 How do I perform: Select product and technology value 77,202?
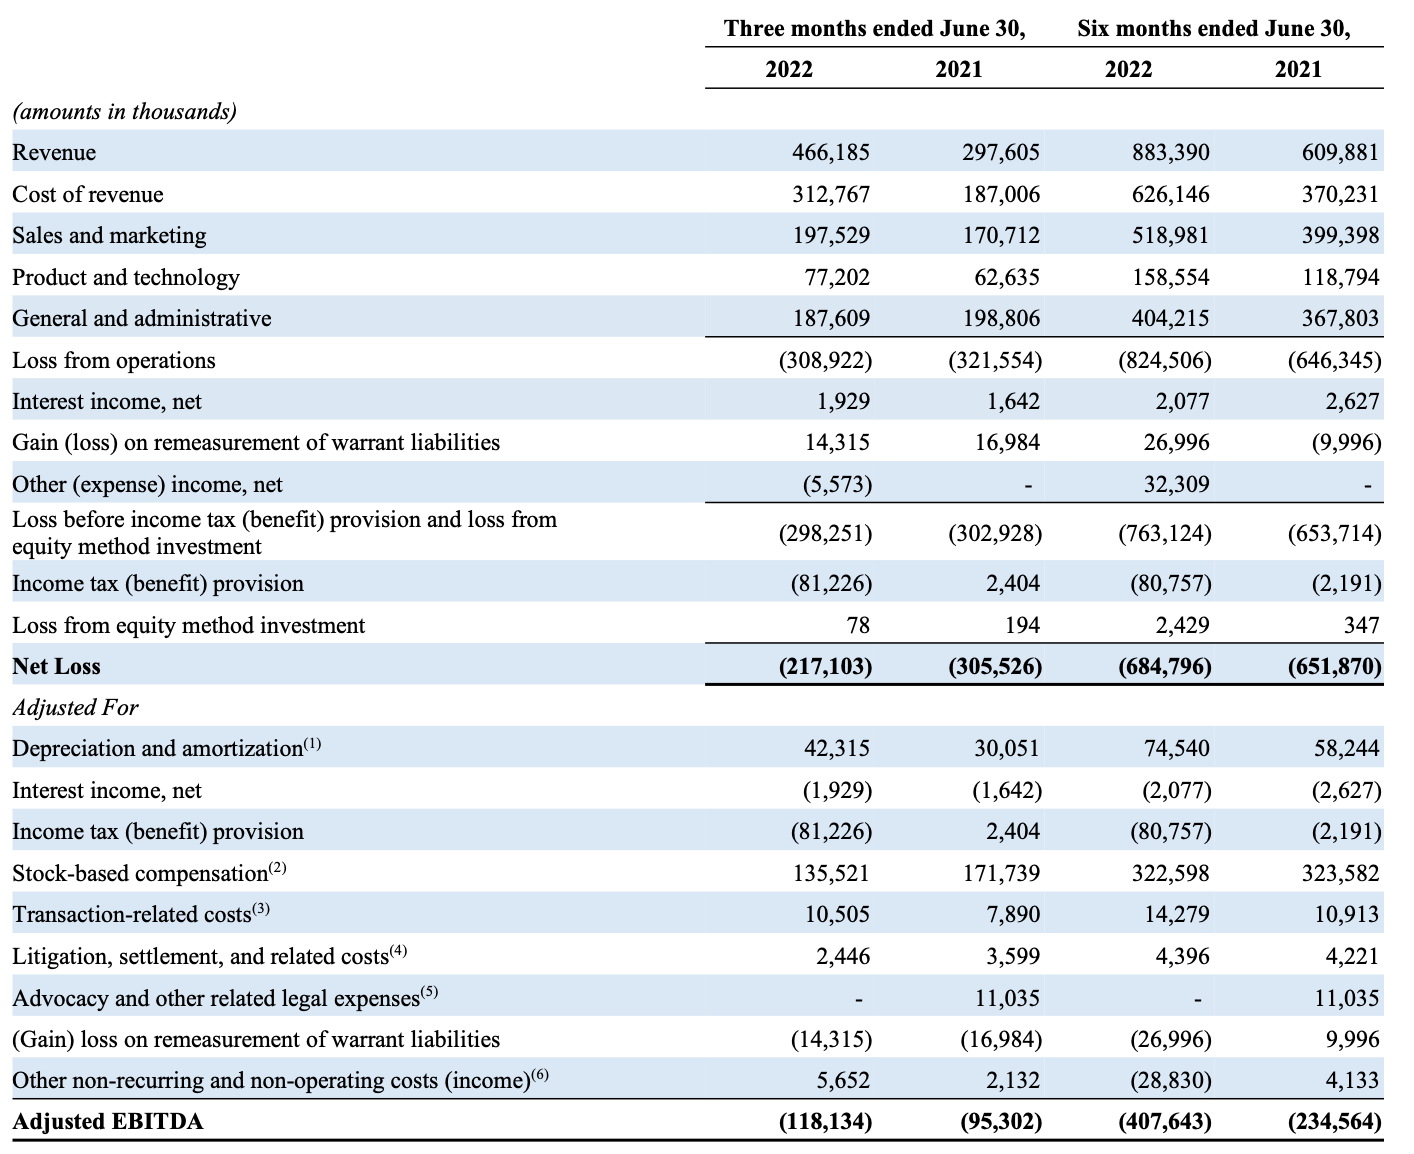[x=837, y=277]
